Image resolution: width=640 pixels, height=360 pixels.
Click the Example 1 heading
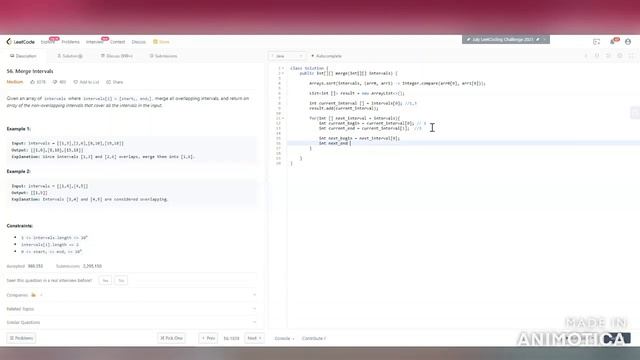19,129
